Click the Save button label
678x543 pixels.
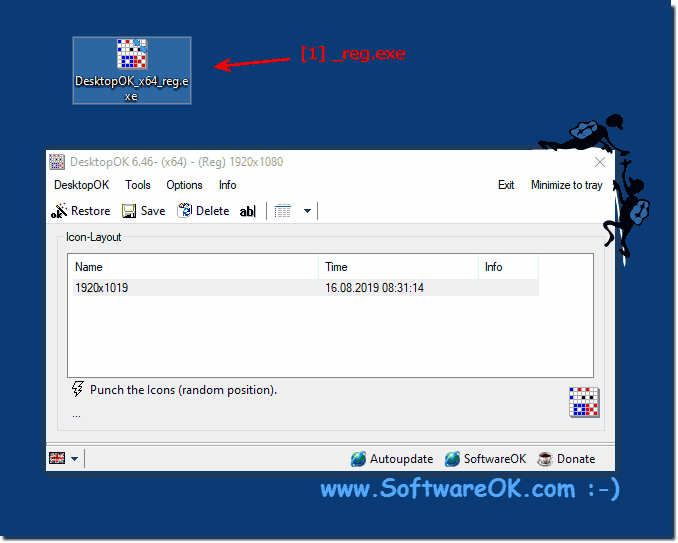[153, 211]
